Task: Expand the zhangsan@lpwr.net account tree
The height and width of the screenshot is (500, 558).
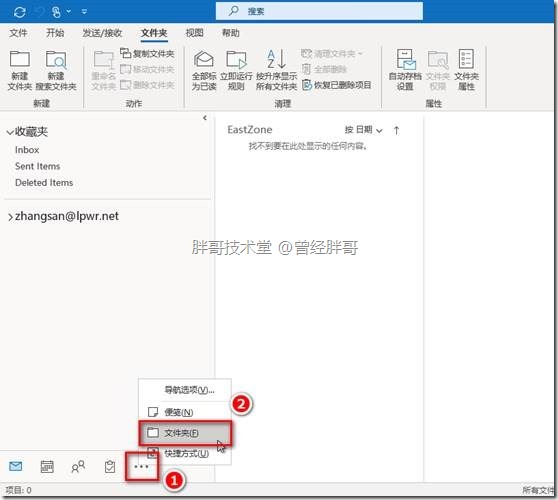Action: (10, 217)
